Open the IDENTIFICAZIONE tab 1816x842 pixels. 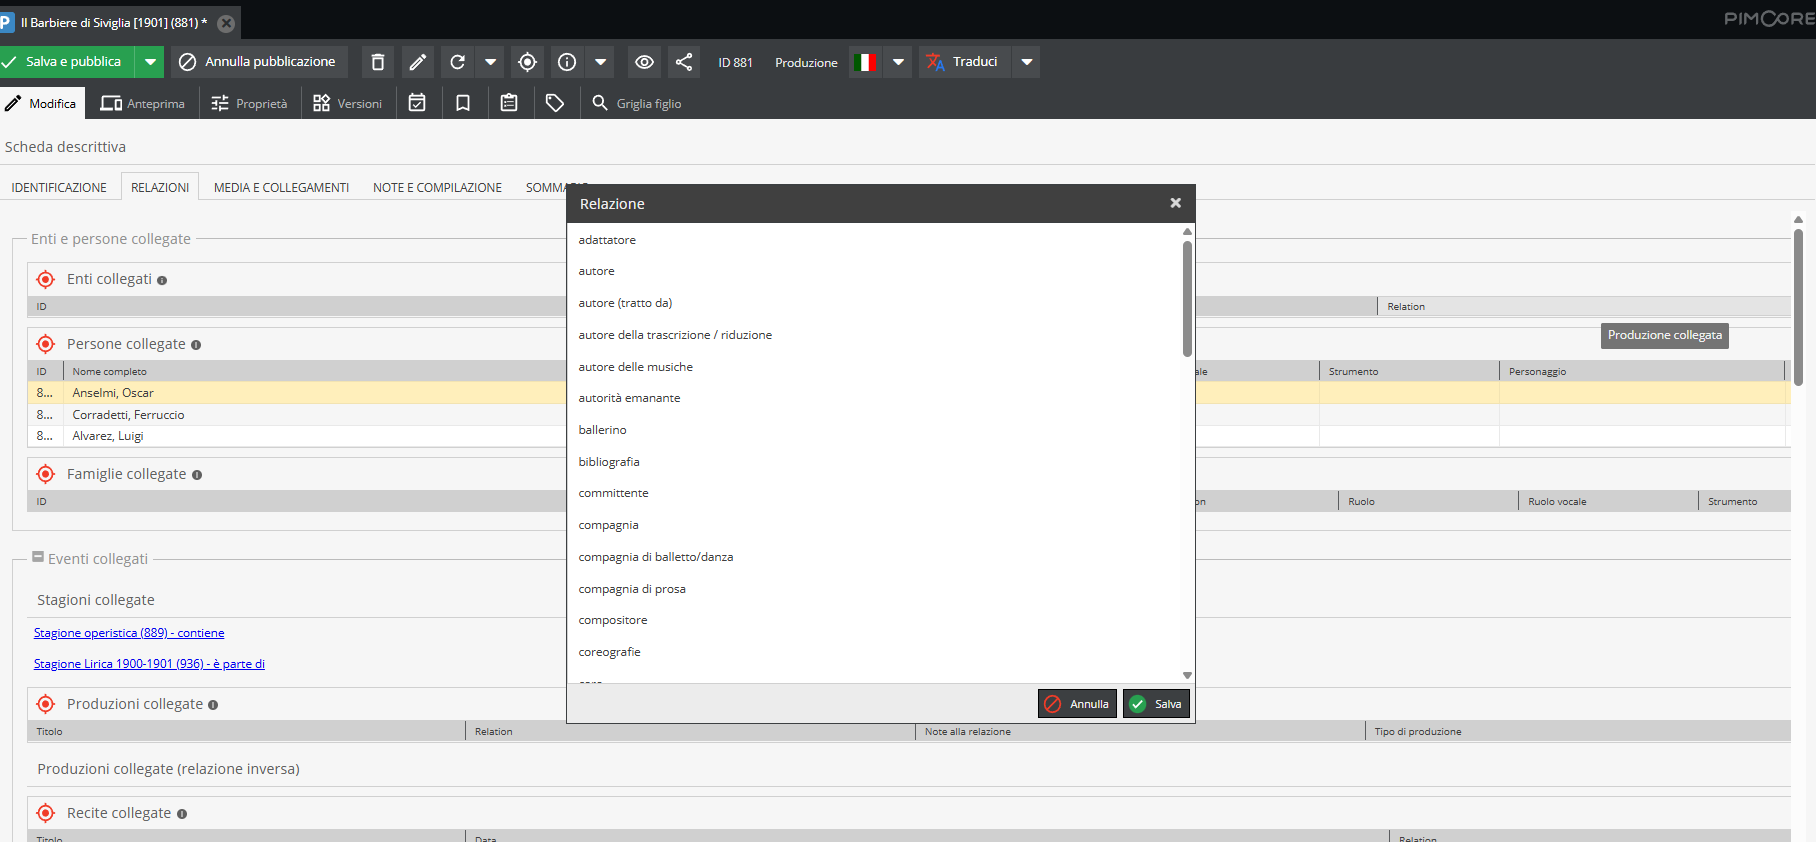tap(59, 187)
